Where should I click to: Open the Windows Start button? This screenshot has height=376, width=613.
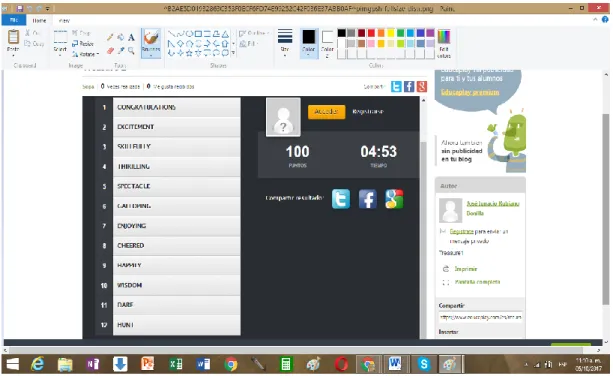coord(13,364)
